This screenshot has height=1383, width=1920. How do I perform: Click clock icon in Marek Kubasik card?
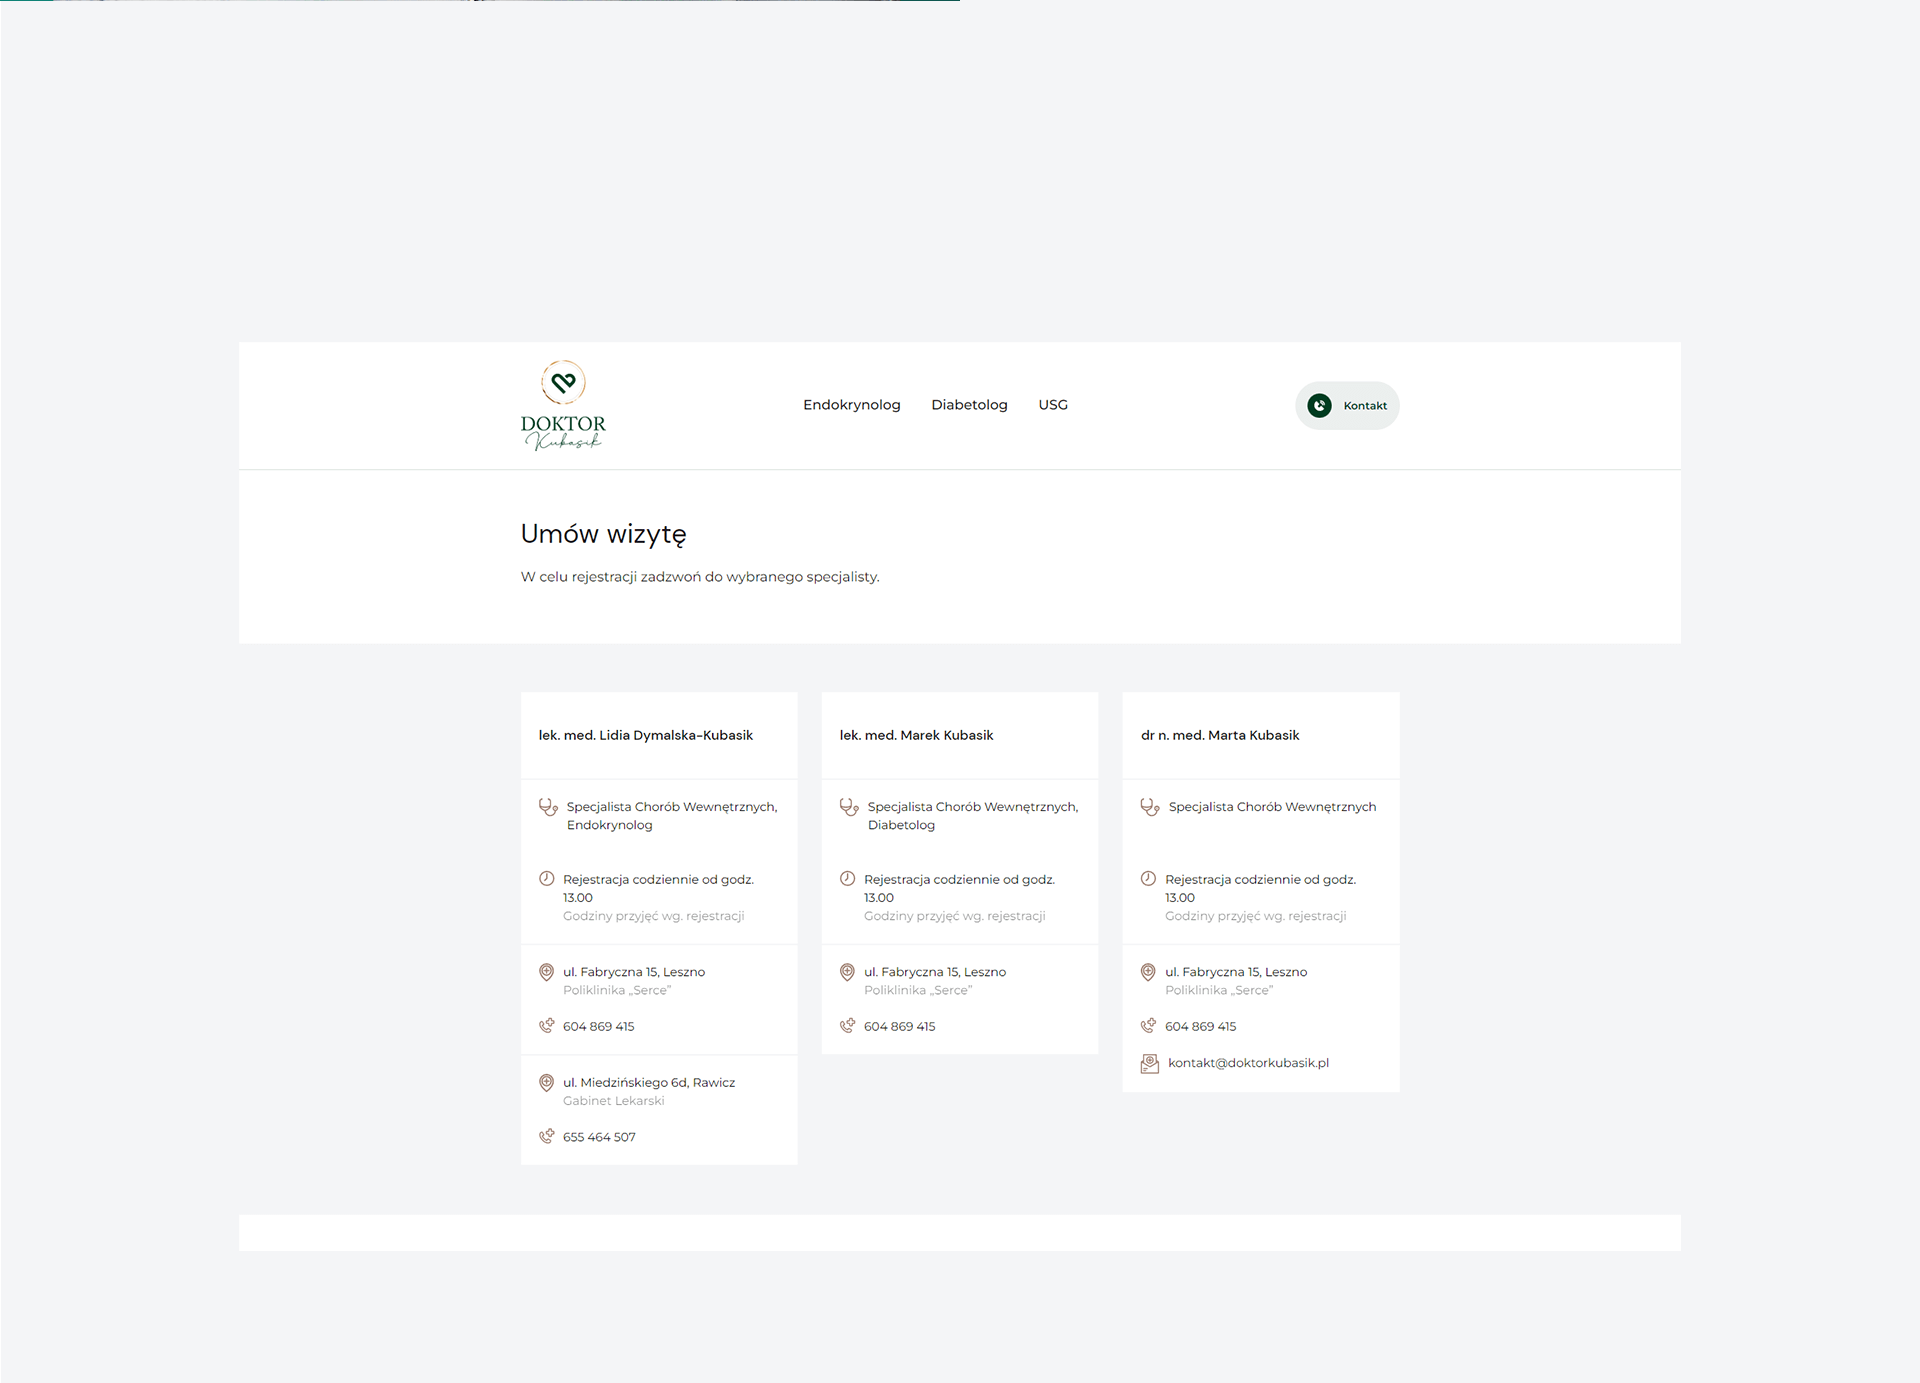coord(847,879)
